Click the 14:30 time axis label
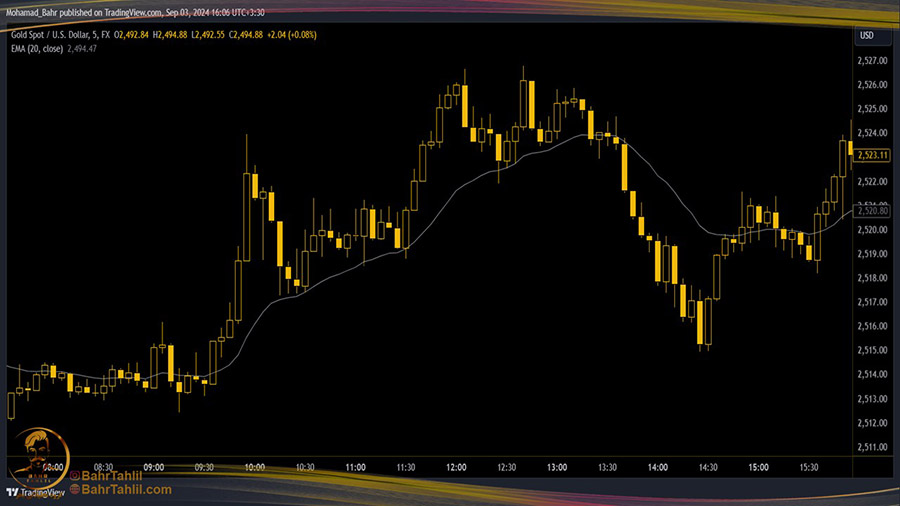Screen dimensions: 900x506 [709, 467]
